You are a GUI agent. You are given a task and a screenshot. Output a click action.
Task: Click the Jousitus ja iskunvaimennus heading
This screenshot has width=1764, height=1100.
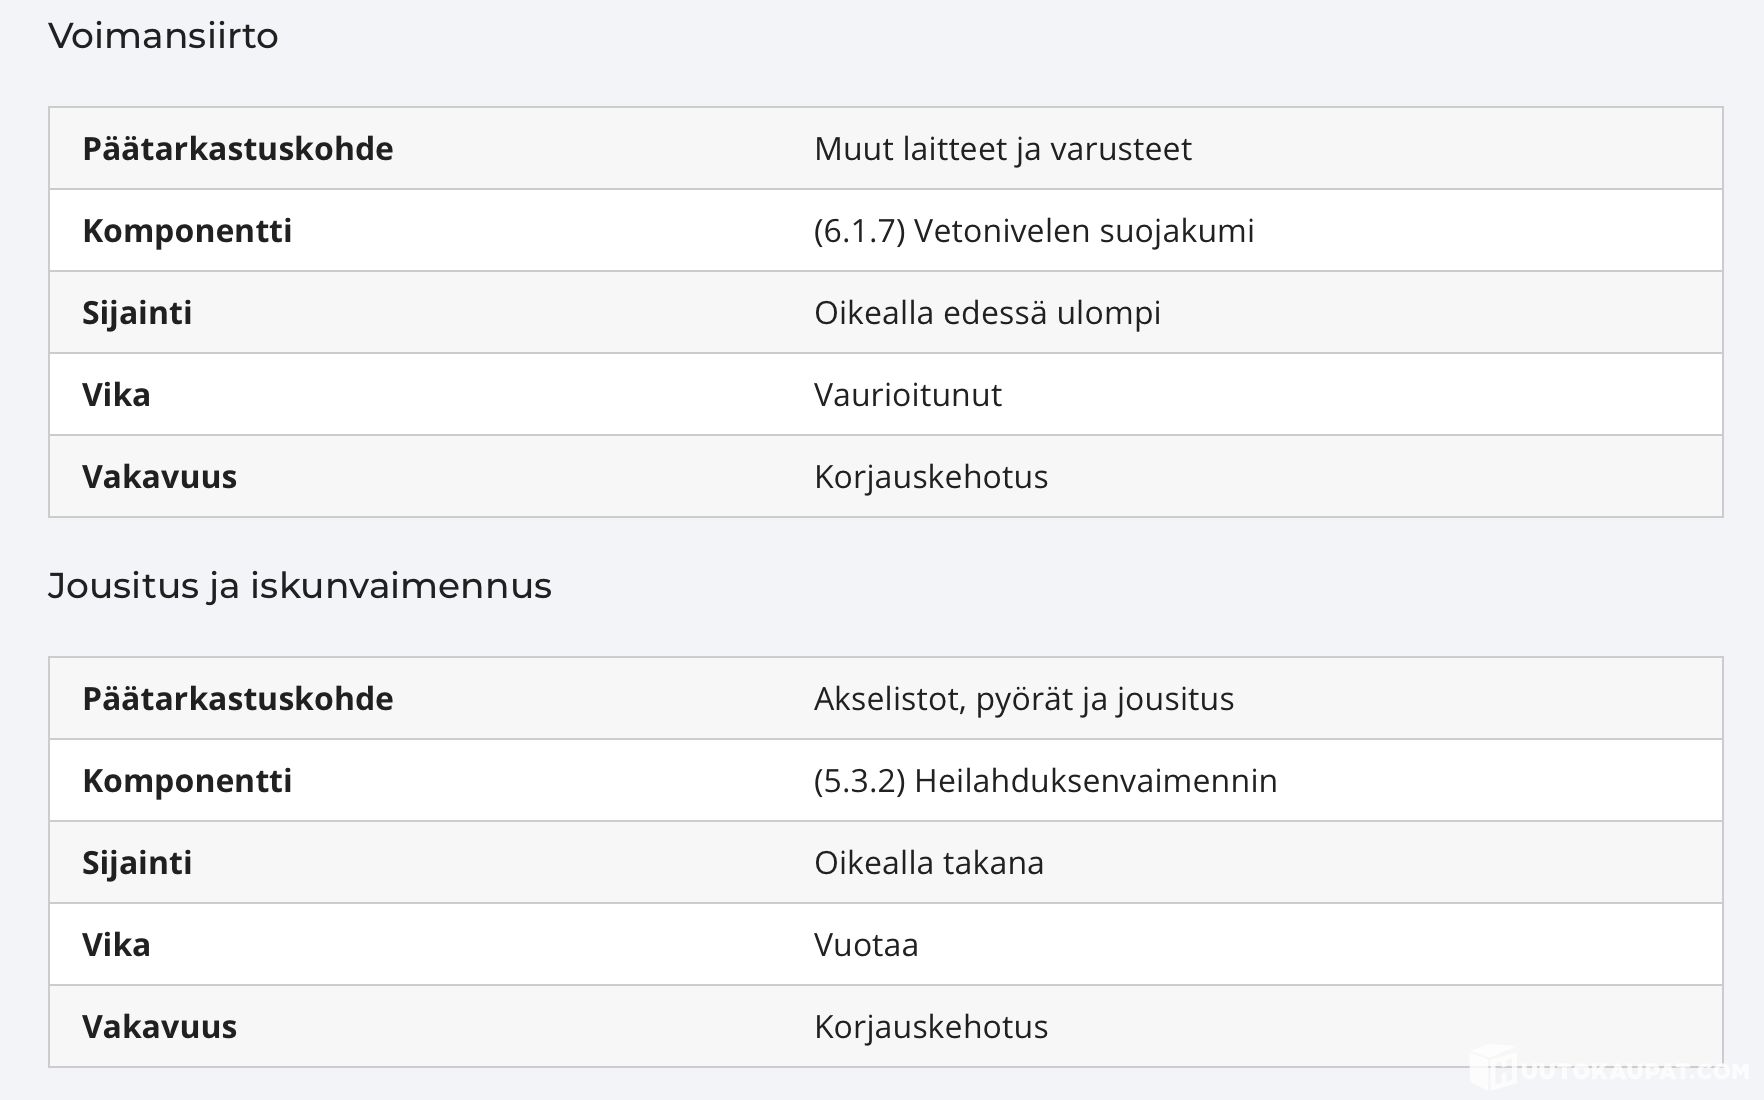(x=300, y=586)
